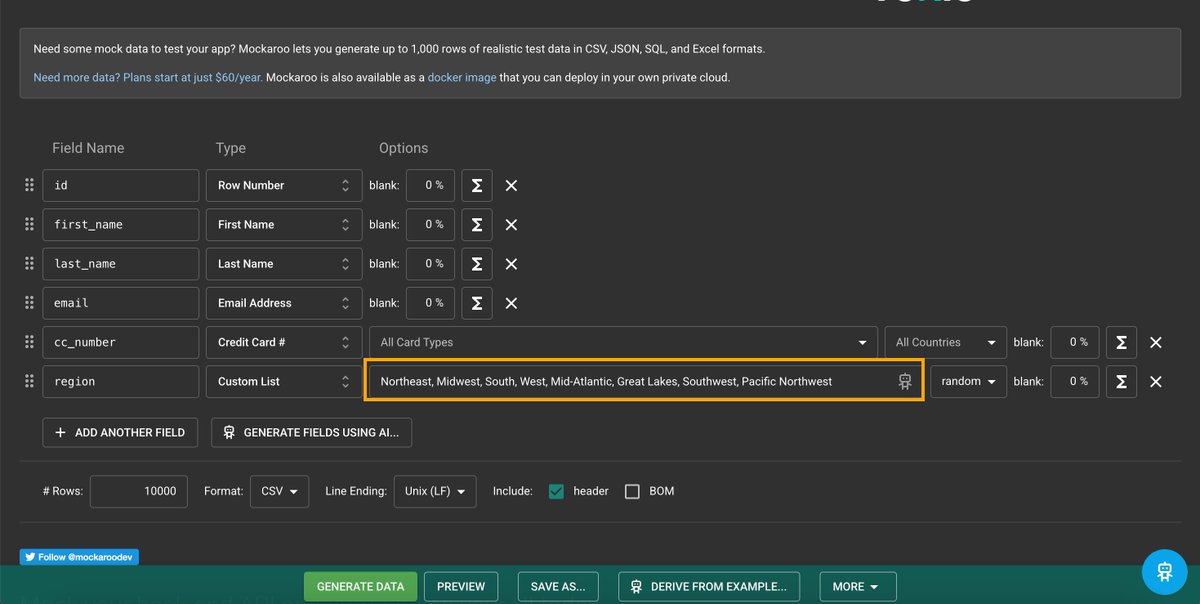This screenshot has width=1200, height=604.
Task: Open the All Countries dropdown
Action: point(945,342)
